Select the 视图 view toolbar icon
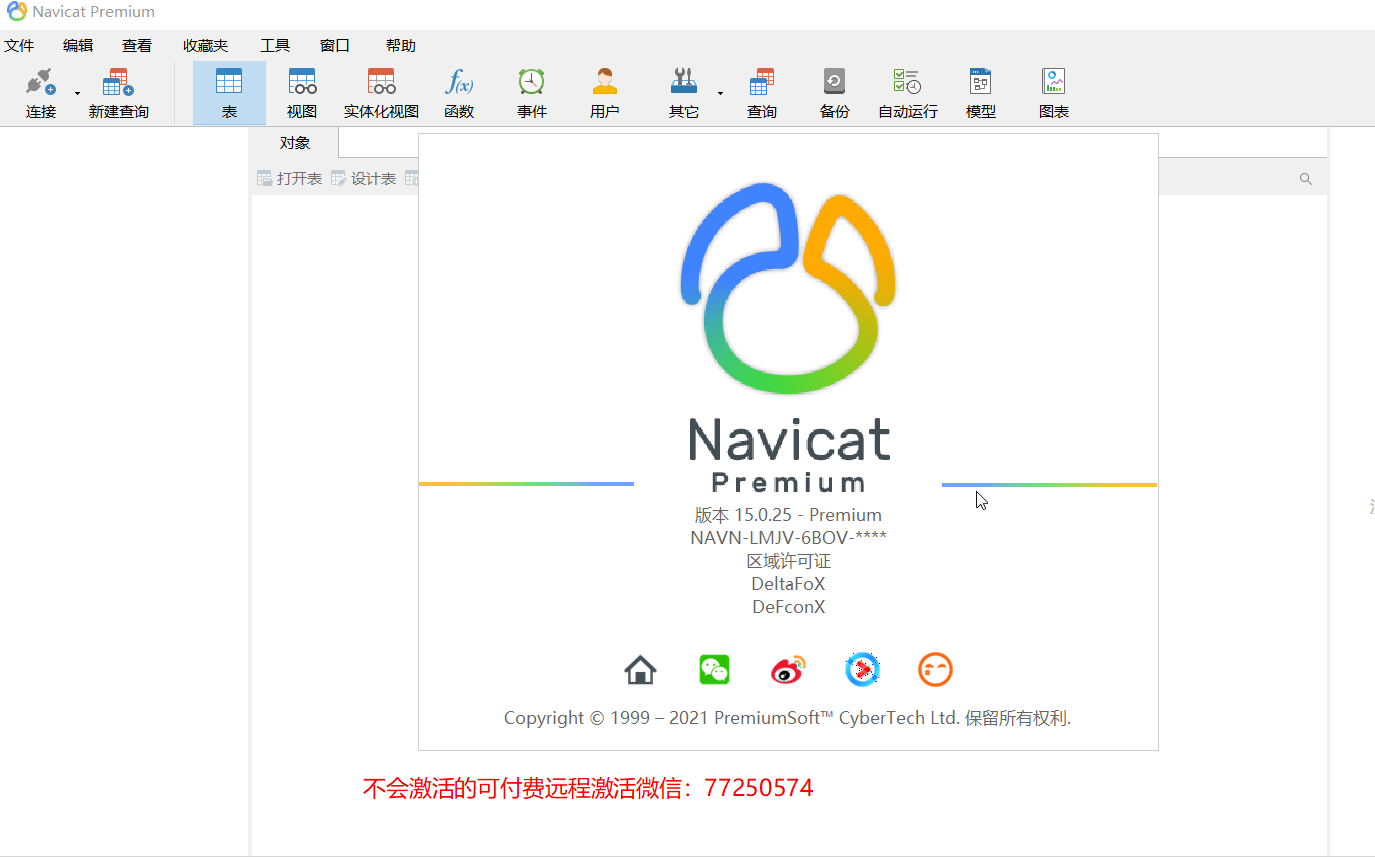The height and width of the screenshot is (857, 1375). [302, 81]
